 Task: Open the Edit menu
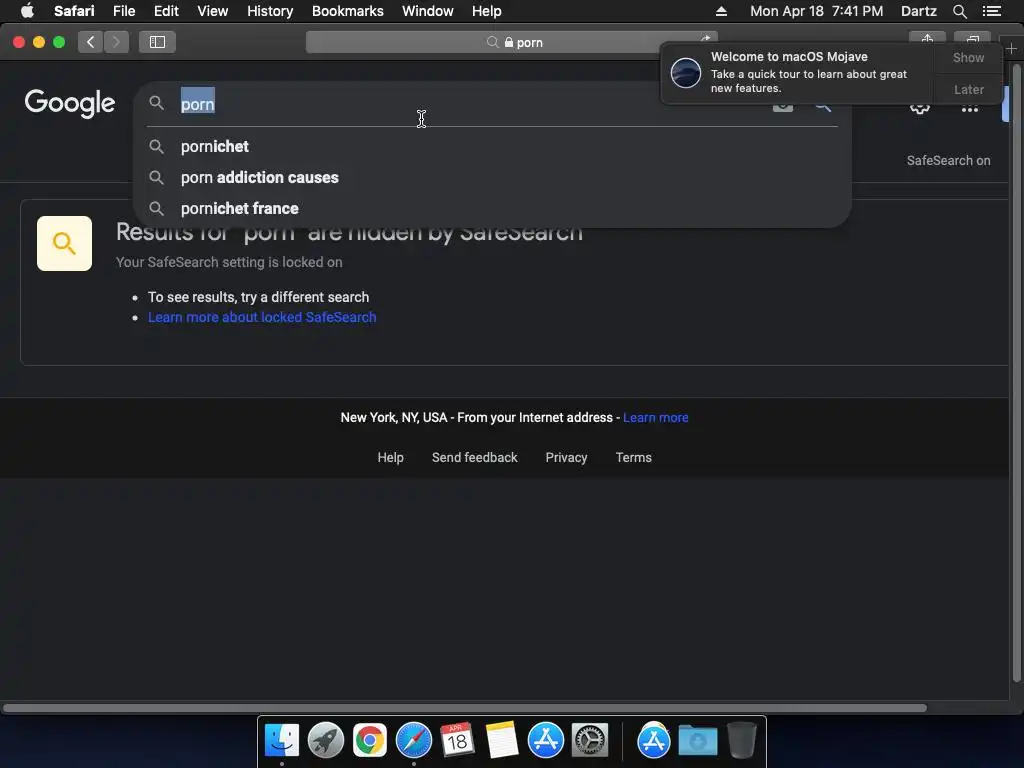[166, 11]
